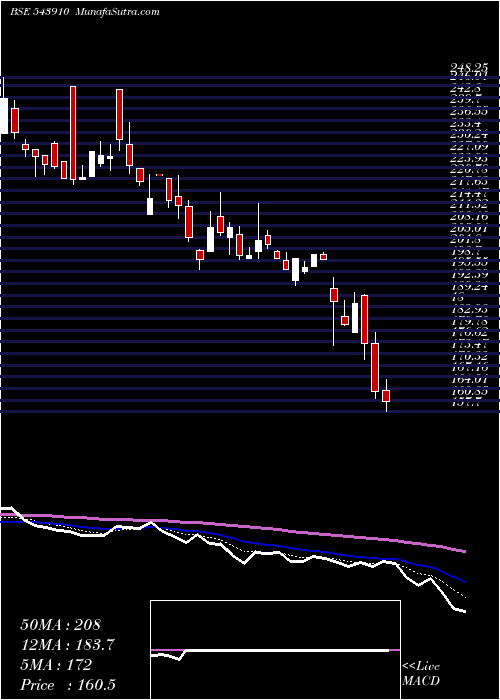500x700 pixels.
Task: Click the 173.47 price axis label
Action: click(469, 345)
